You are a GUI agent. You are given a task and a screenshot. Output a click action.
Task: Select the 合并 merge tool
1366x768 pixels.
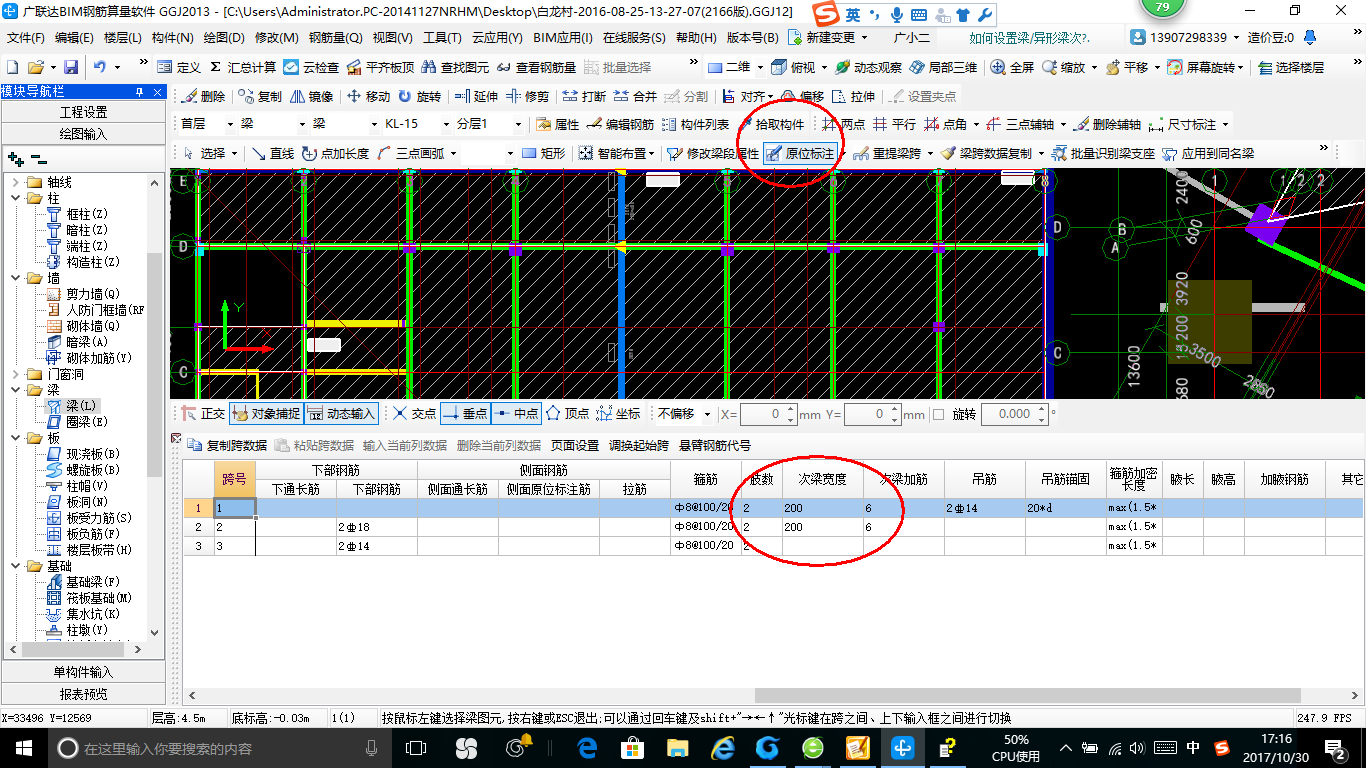[635, 96]
